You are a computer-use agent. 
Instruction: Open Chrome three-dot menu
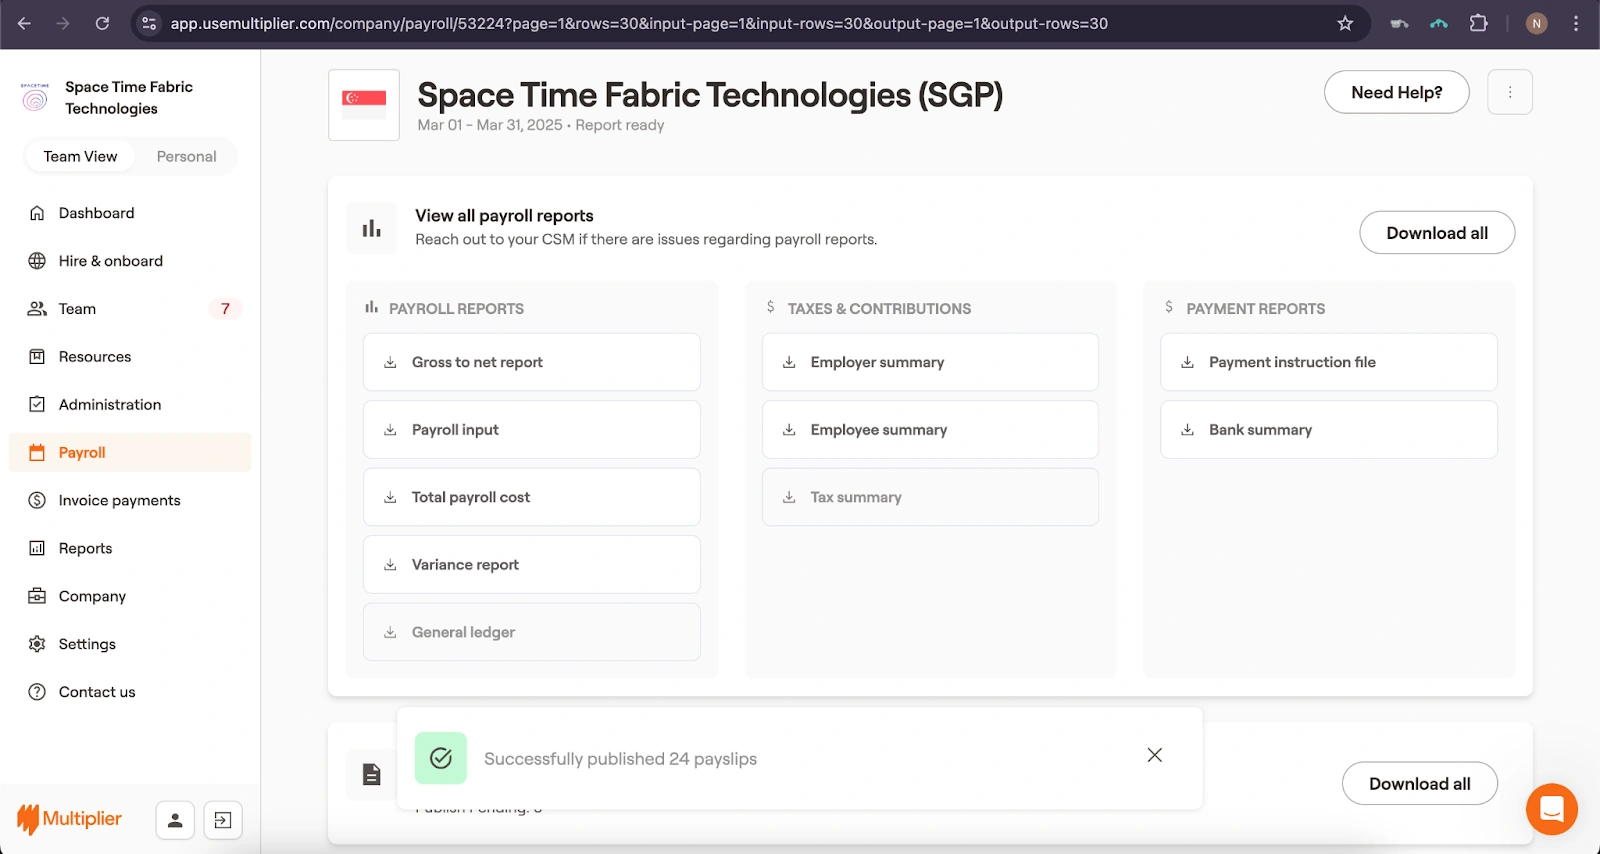1576,23
